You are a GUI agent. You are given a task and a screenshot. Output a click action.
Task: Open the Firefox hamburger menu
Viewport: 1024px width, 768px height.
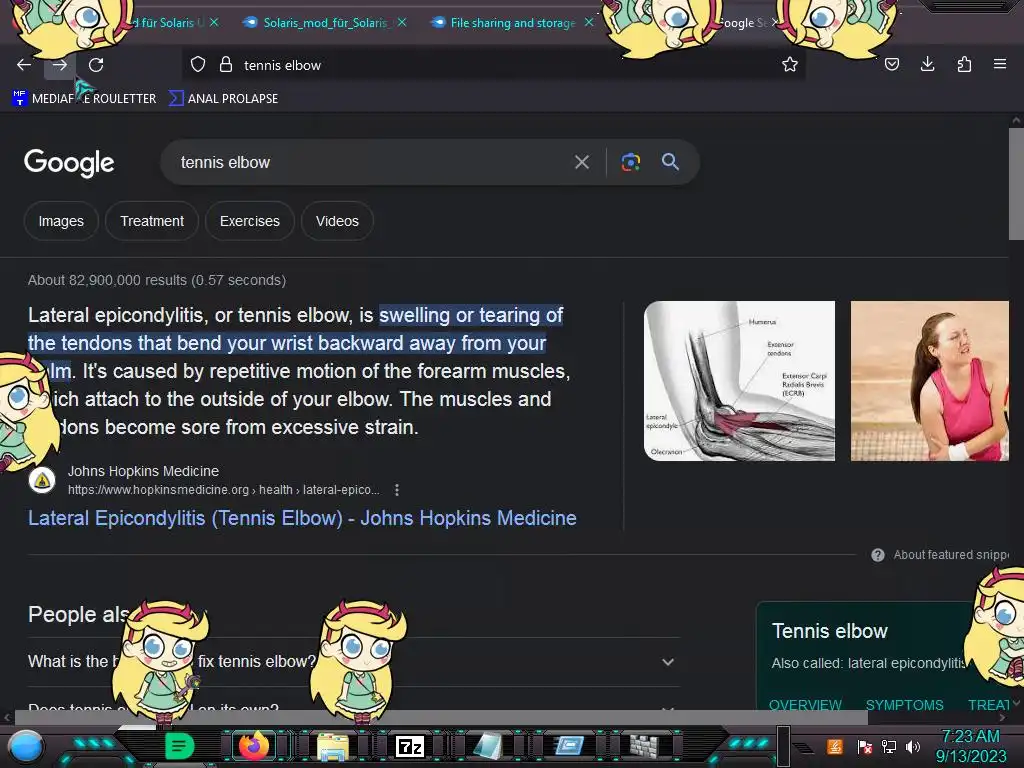tap(1000, 64)
